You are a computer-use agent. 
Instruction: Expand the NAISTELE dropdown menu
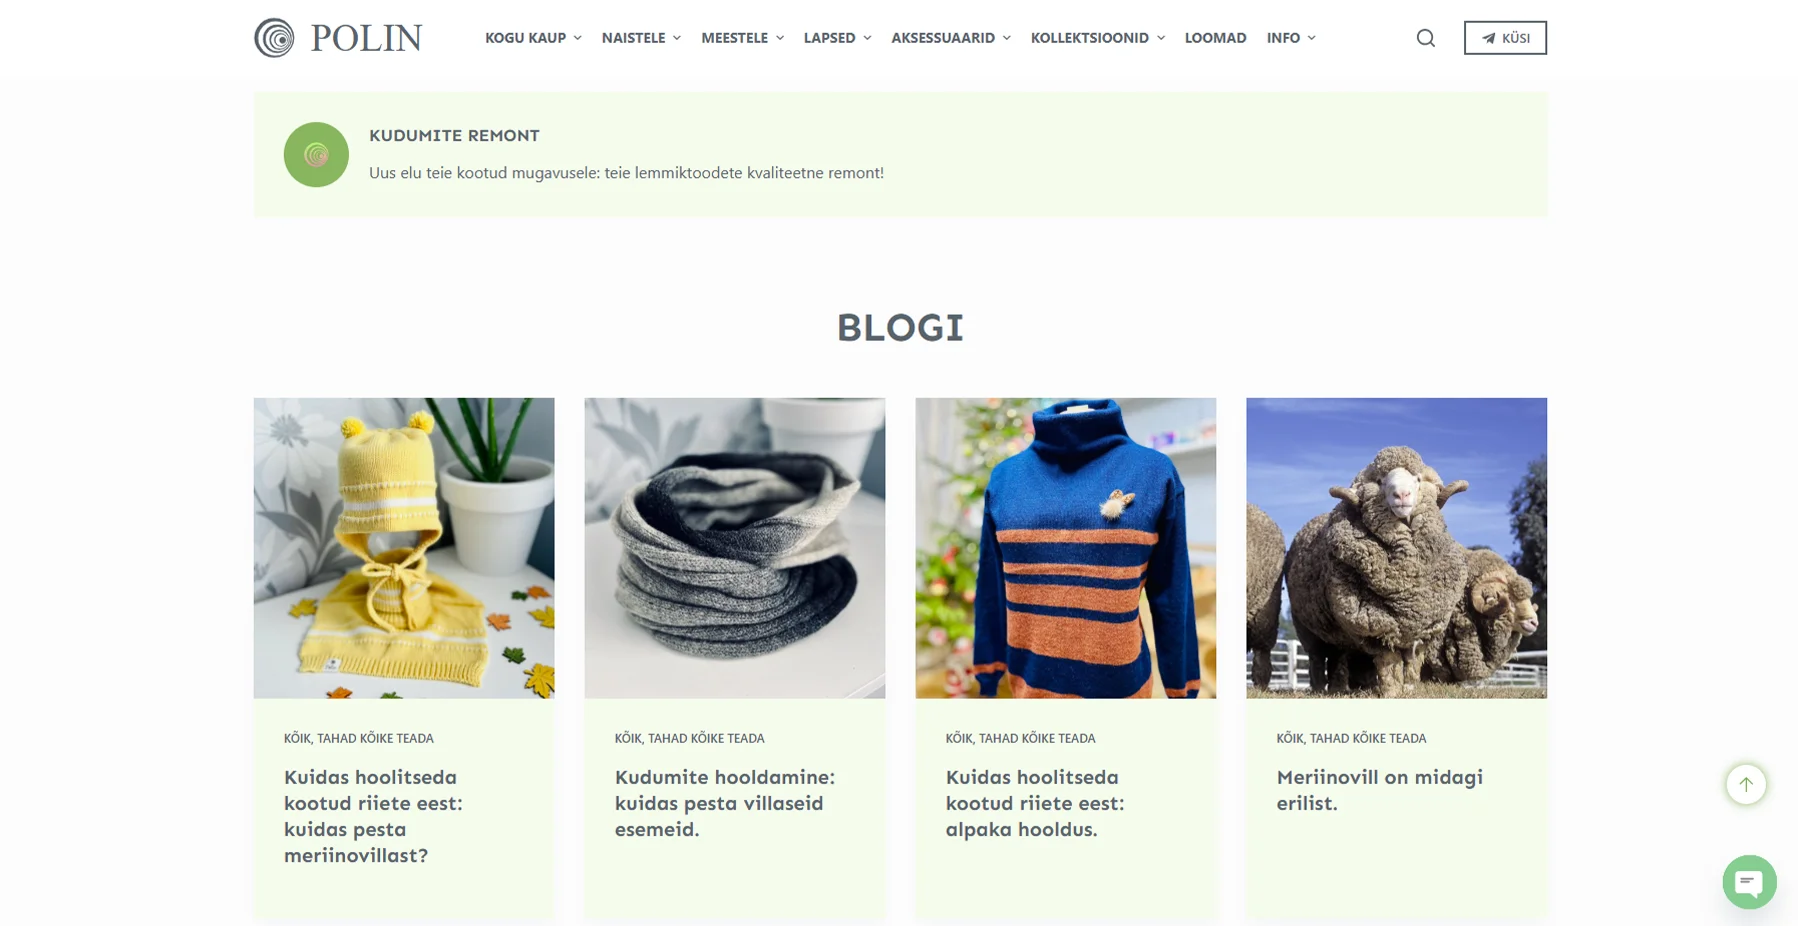pos(641,38)
